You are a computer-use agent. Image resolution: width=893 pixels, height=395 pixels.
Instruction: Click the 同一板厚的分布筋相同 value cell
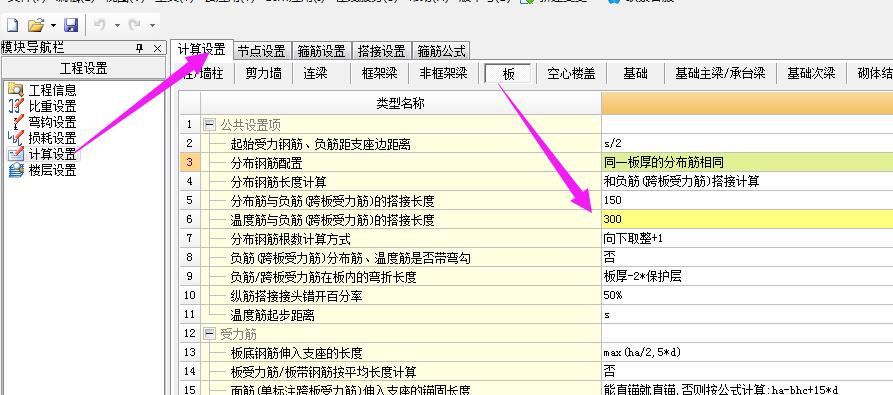[747, 163]
